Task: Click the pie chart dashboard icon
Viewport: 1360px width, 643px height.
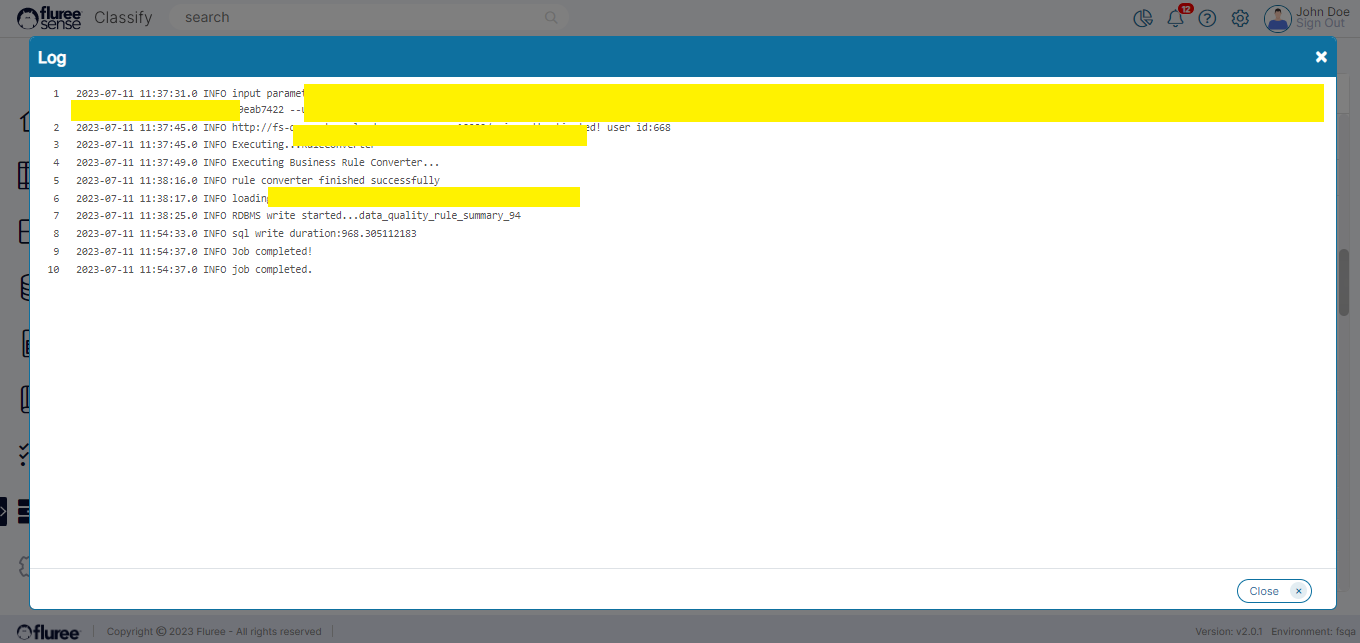Action: pos(1143,18)
